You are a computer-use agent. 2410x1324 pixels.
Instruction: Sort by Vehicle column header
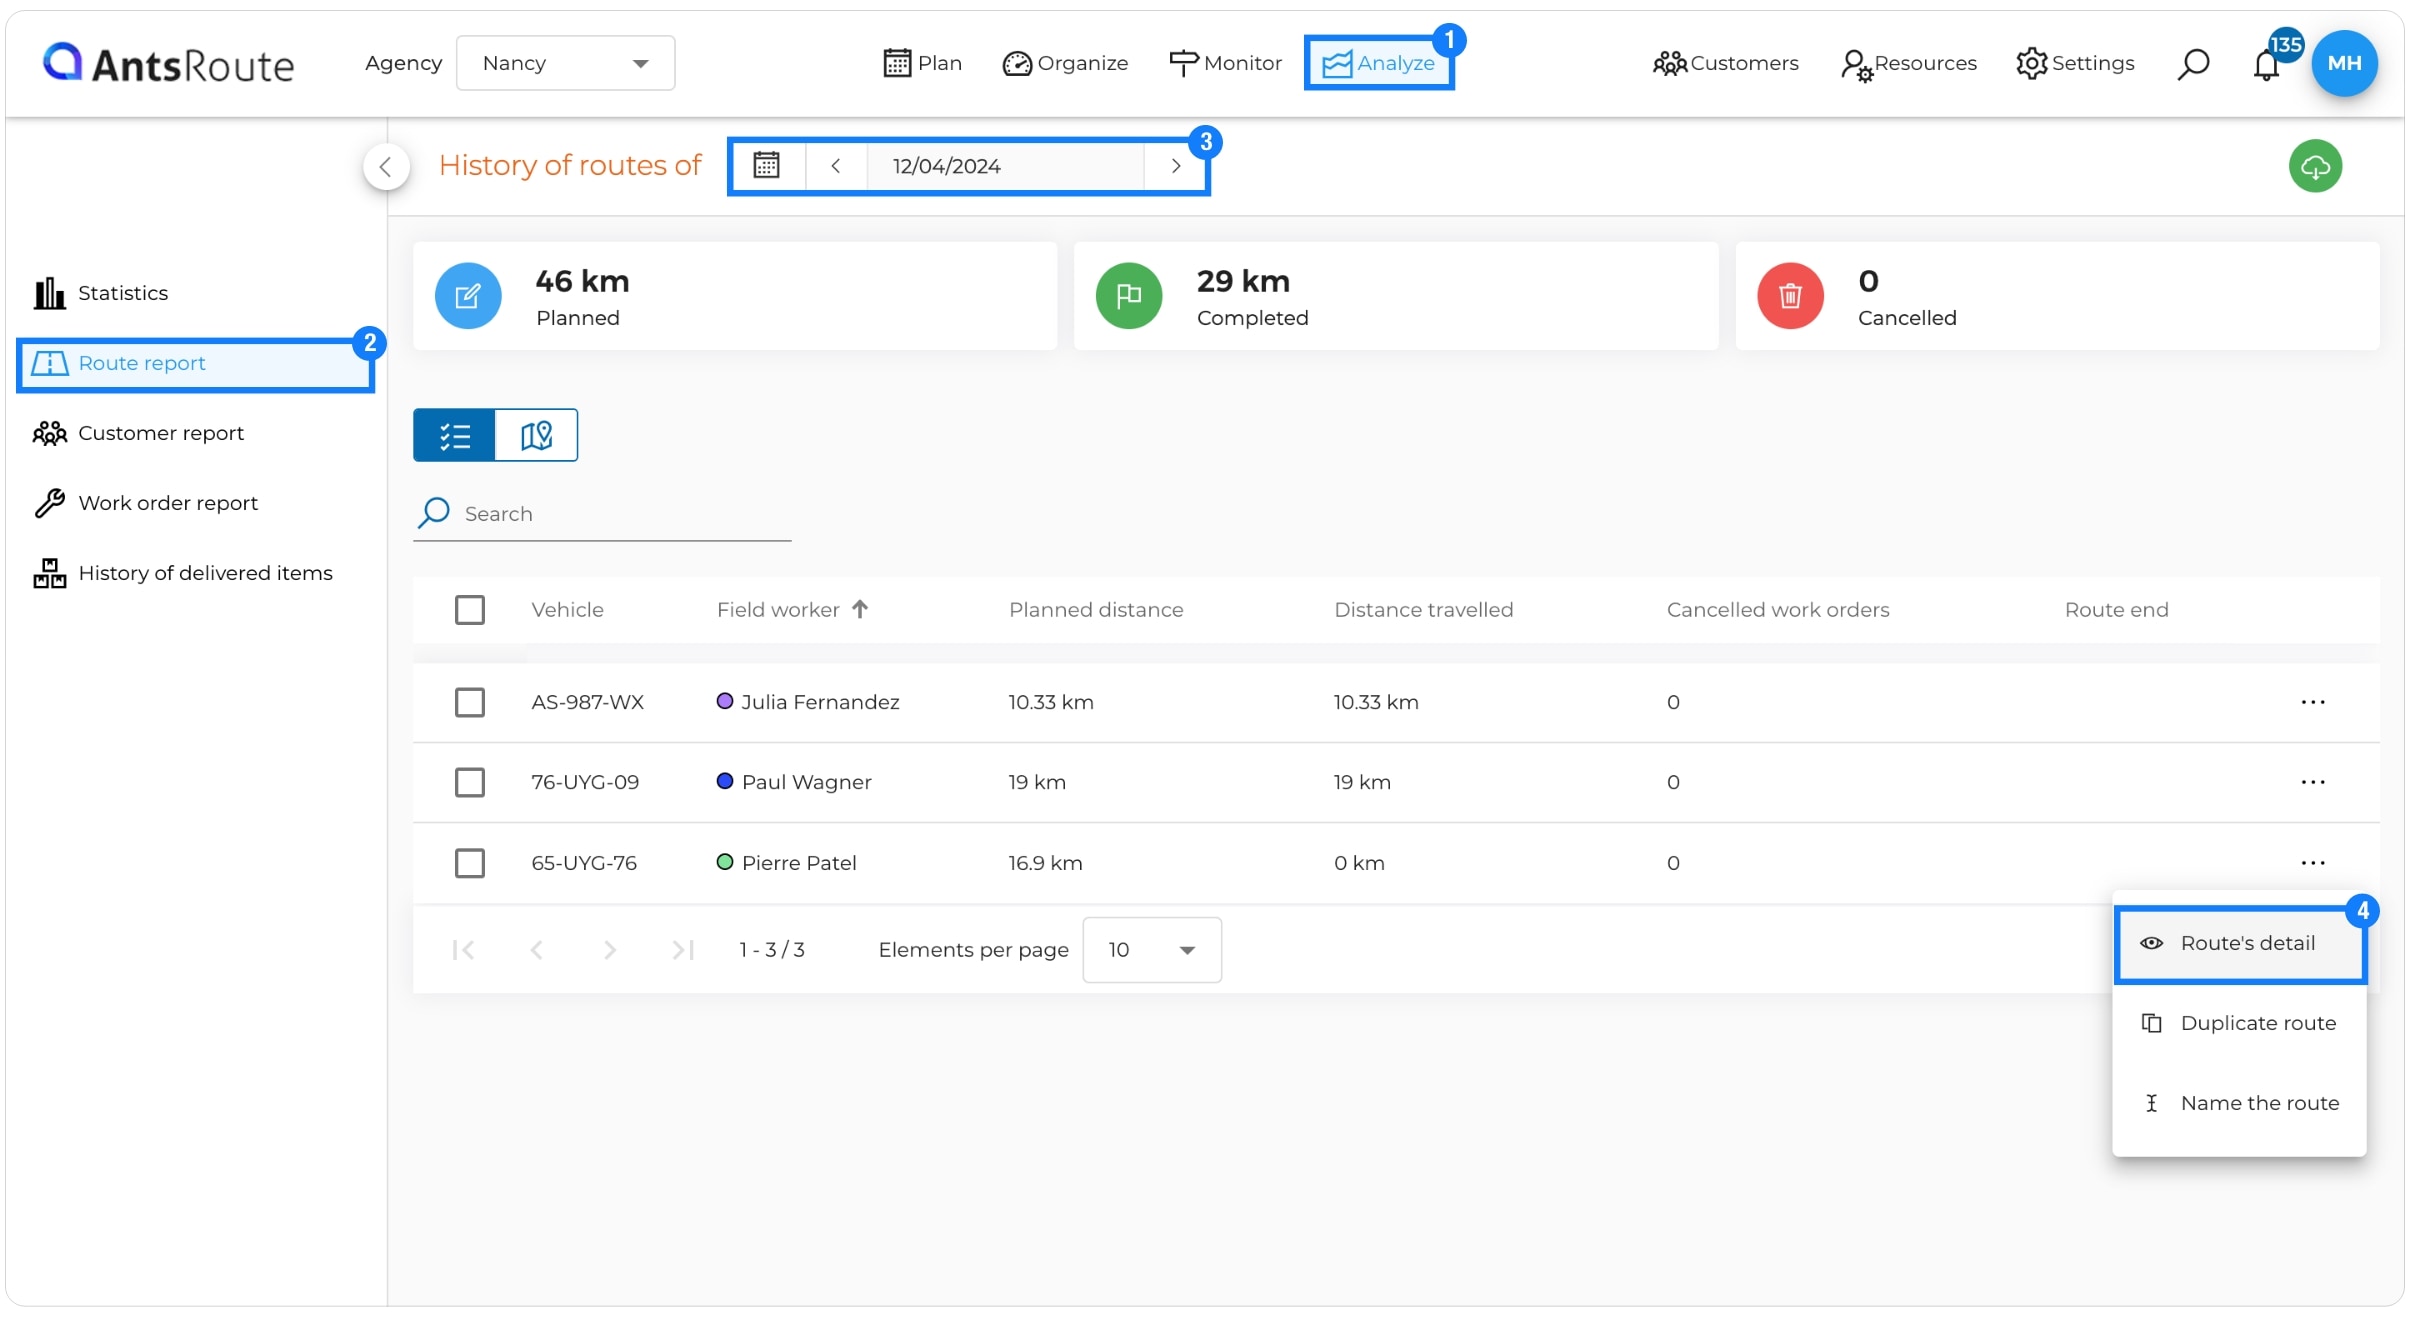point(567,610)
